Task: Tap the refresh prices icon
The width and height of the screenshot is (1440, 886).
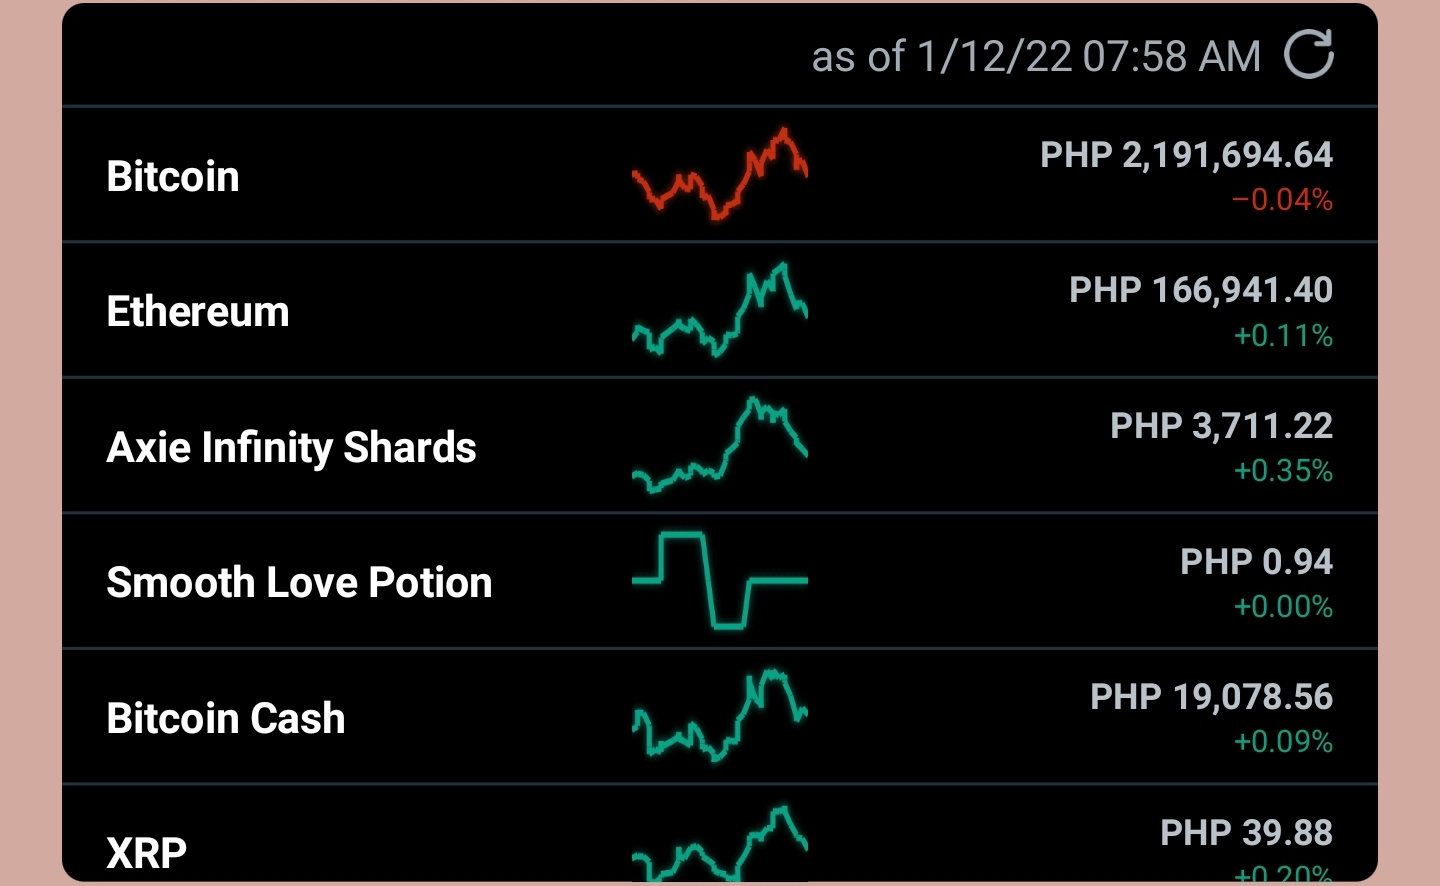Action: pos(1309,54)
